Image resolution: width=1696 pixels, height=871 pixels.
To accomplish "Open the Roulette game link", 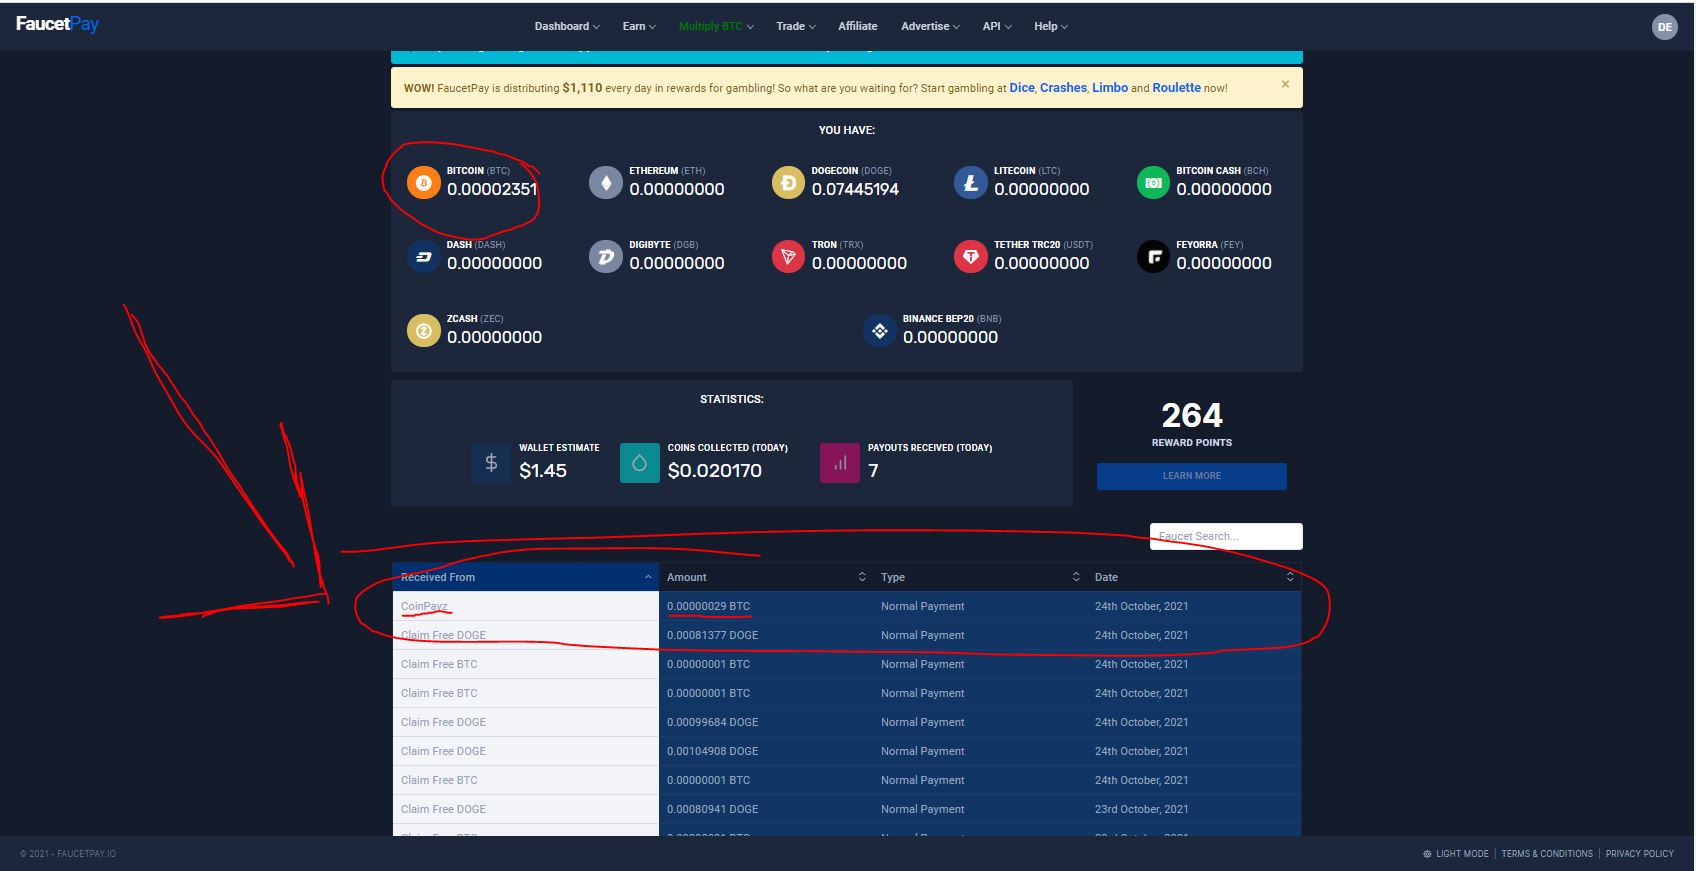I will (x=1176, y=88).
